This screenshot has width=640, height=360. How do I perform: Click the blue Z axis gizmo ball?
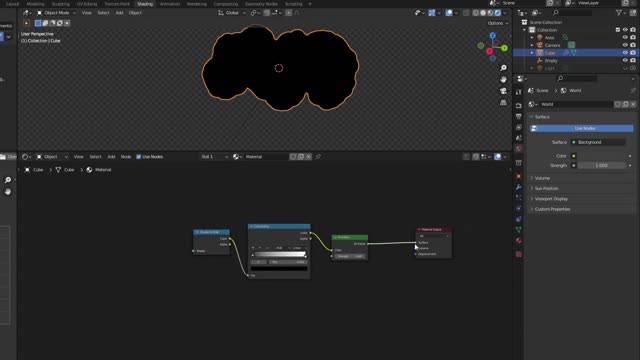(x=493, y=36)
